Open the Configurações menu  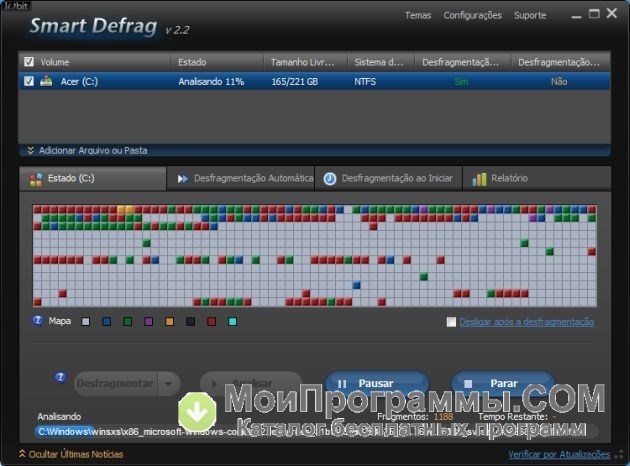click(x=472, y=15)
